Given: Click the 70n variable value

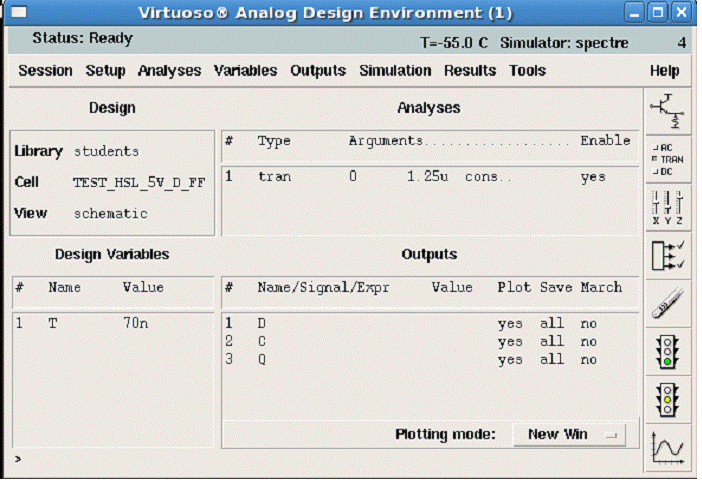Looking at the screenshot, I should tap(135, 323).
